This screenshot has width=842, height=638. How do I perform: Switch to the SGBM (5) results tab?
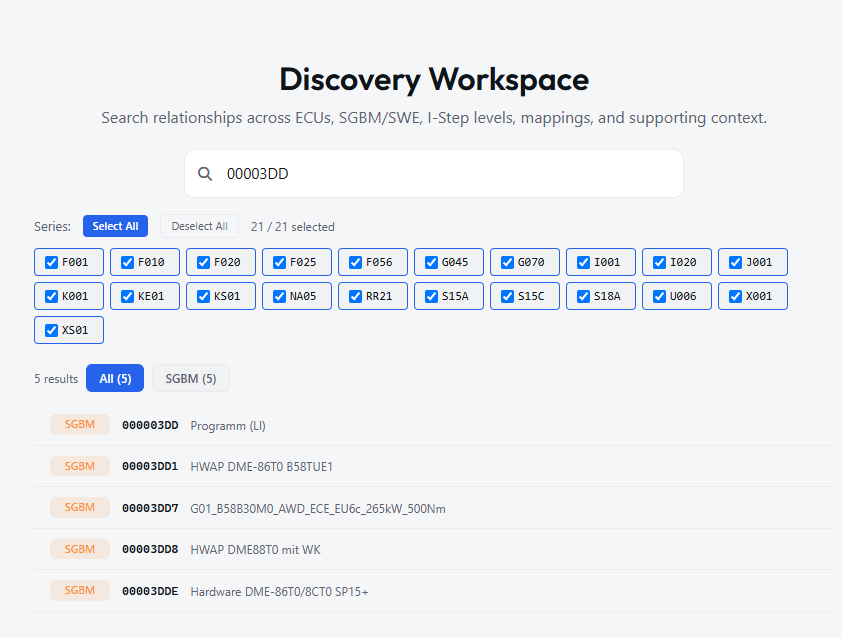coord(191,378)
